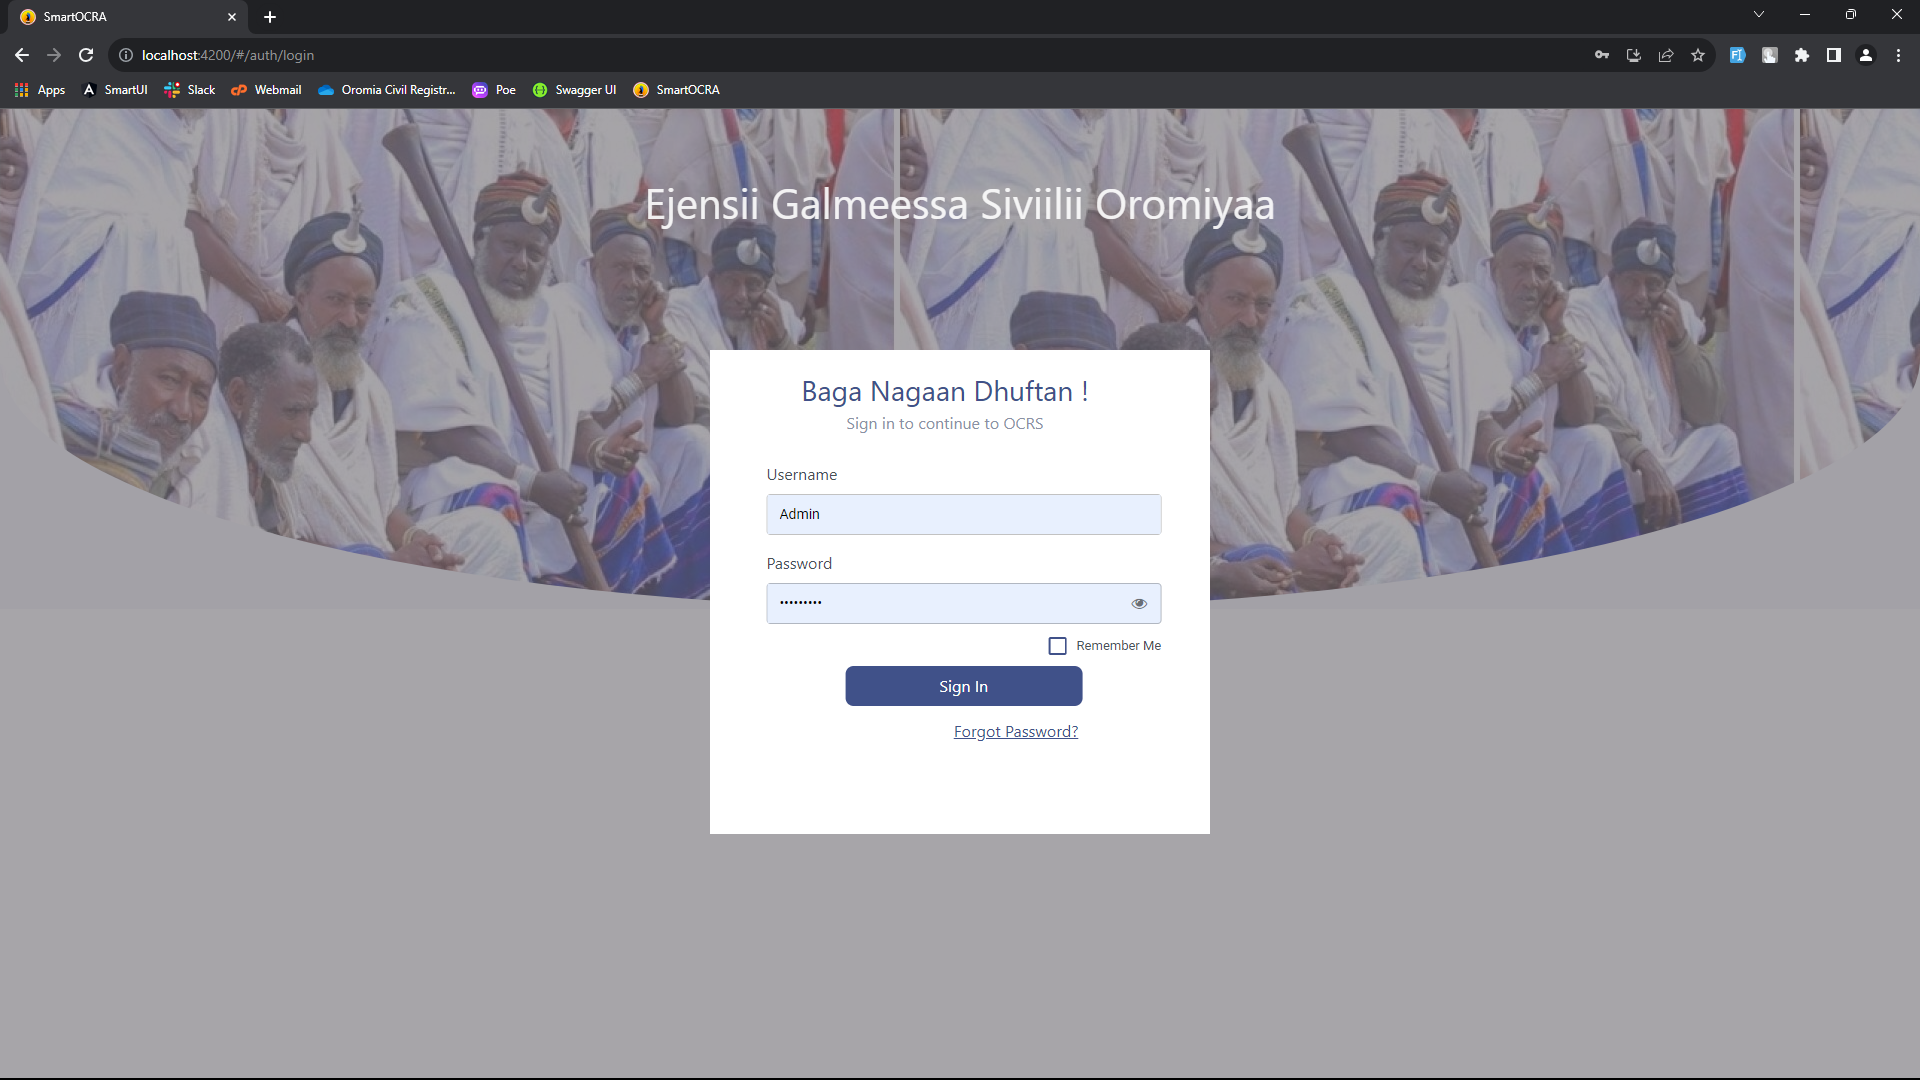Restore down the browser window
The height and width of the screenshot is (1080, 1920).
pyautogui.click(x=1851, y=14)
